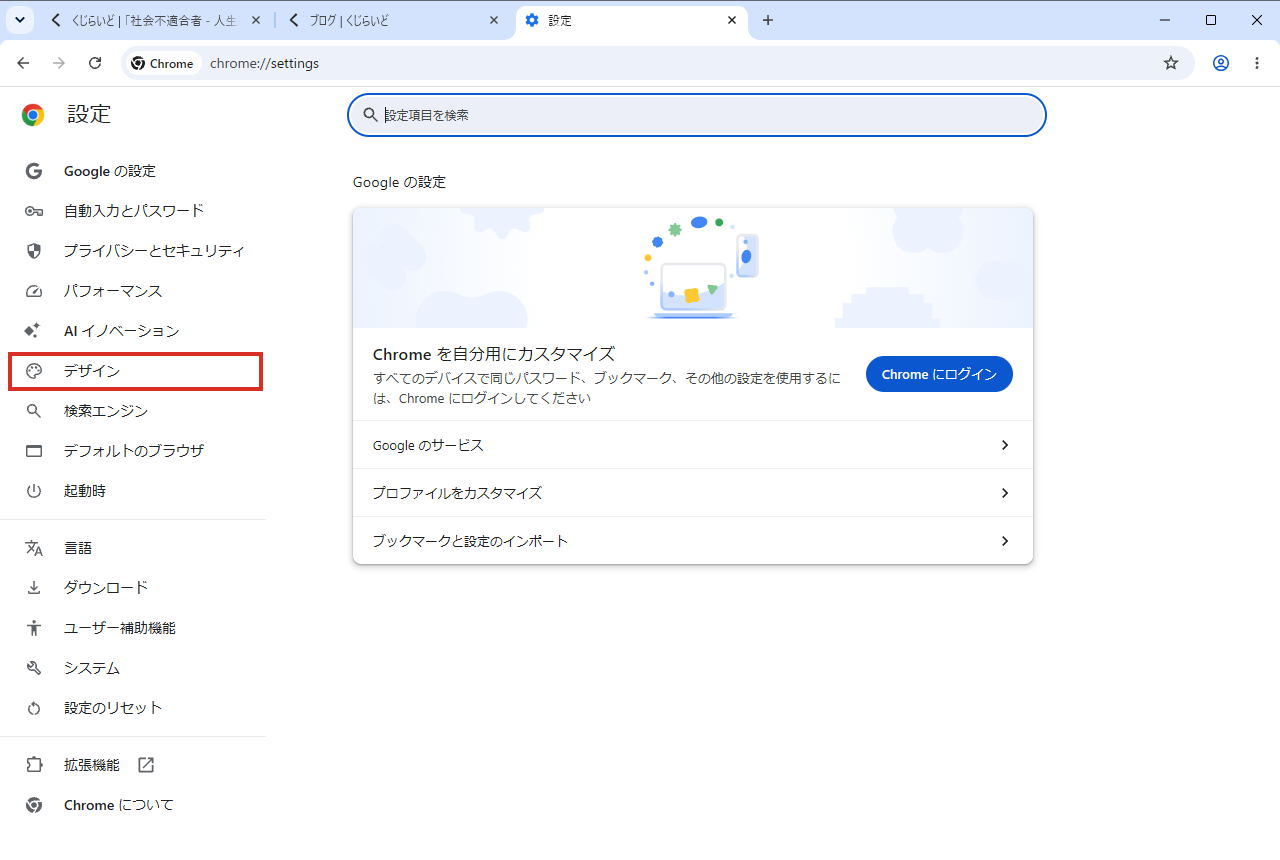The height and width of the screenshot is (860, 1280).
Task: Click the browser window icon for default browser
Action: (34, 451)
